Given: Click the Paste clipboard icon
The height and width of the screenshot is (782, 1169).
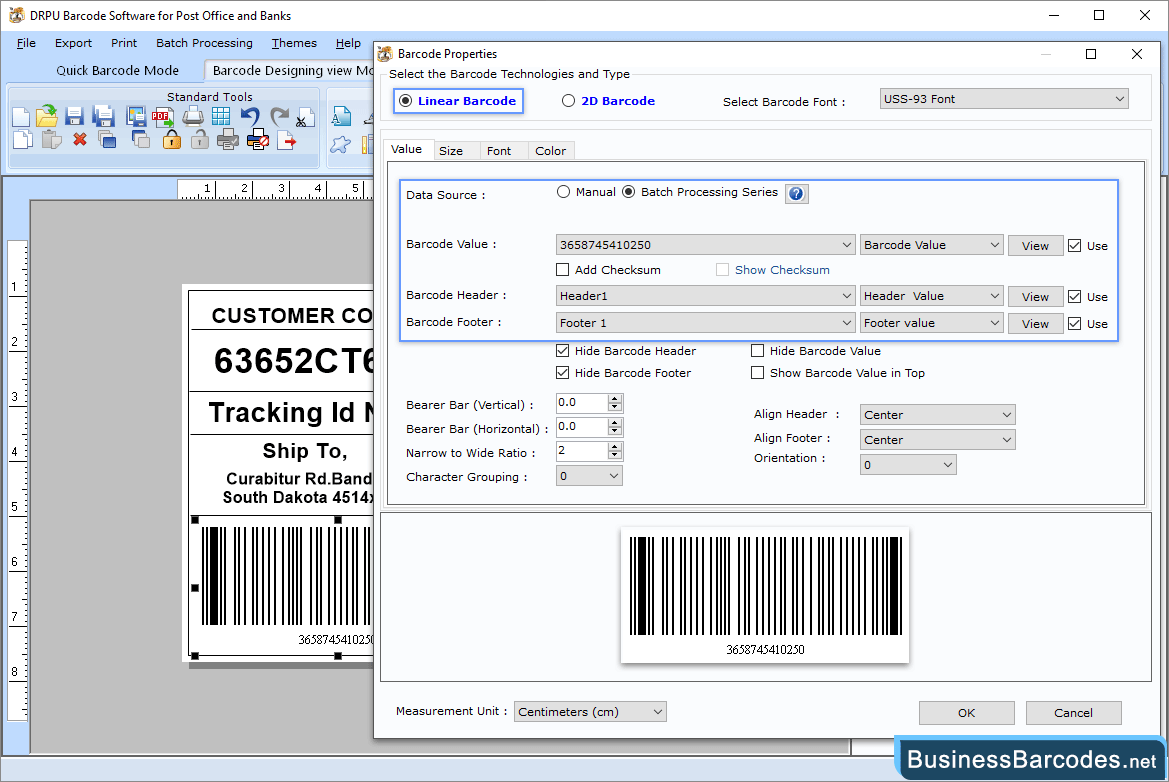Looking at the screenshot, I should coord(51,139).
